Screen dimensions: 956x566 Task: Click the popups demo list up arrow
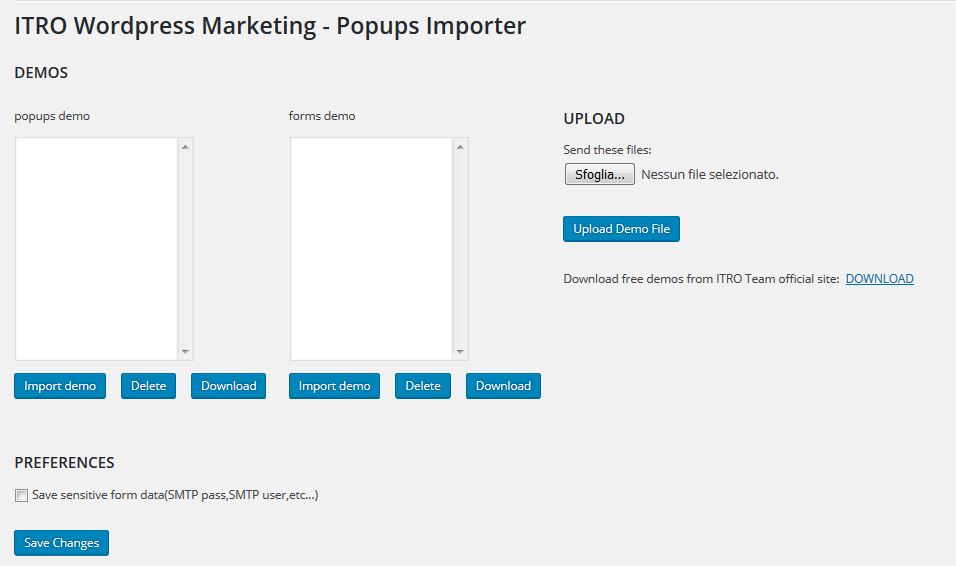tap(185, 147)
